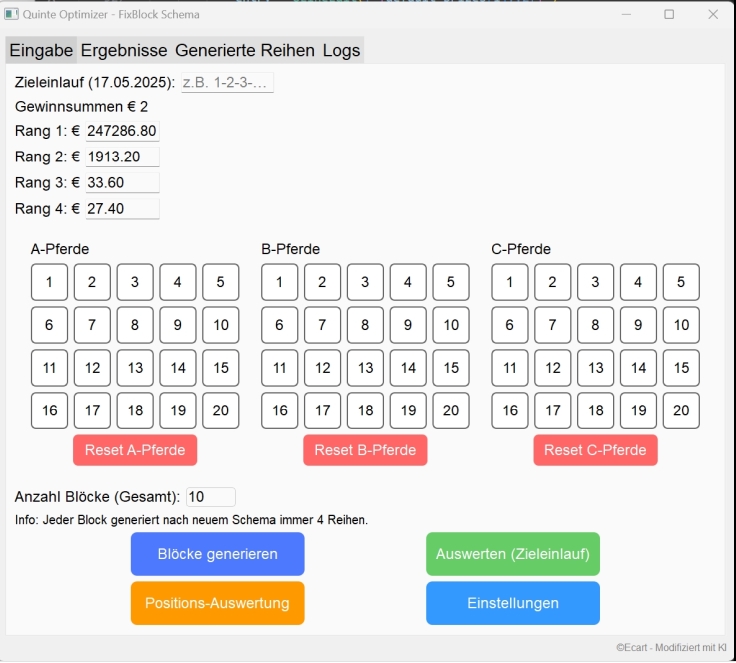Viewport: 736px width, 663px height.
Task: Select horse 1 in A-Pferde
Action: tap(49, 282)
